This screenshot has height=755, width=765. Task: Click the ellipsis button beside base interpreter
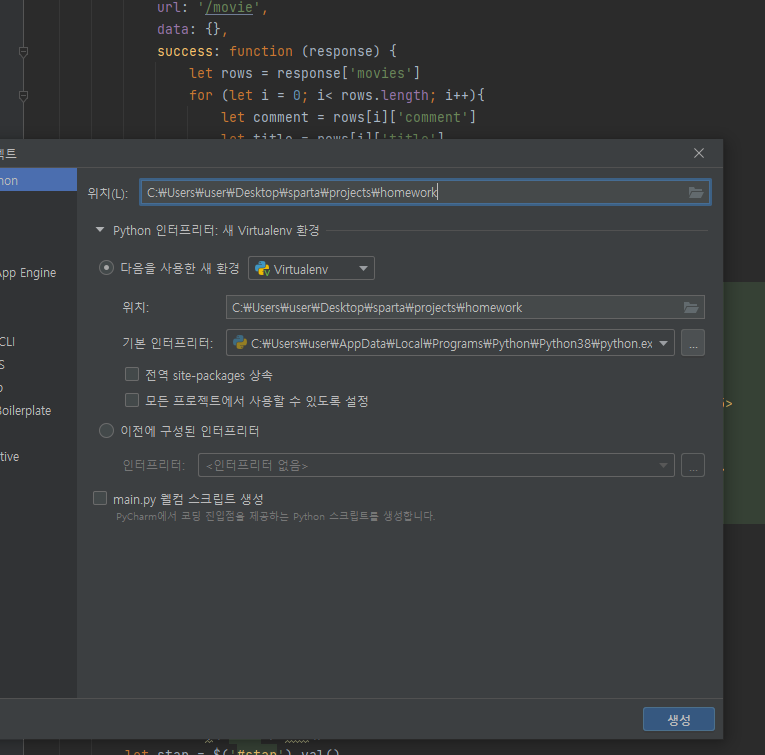click(693, 343)
